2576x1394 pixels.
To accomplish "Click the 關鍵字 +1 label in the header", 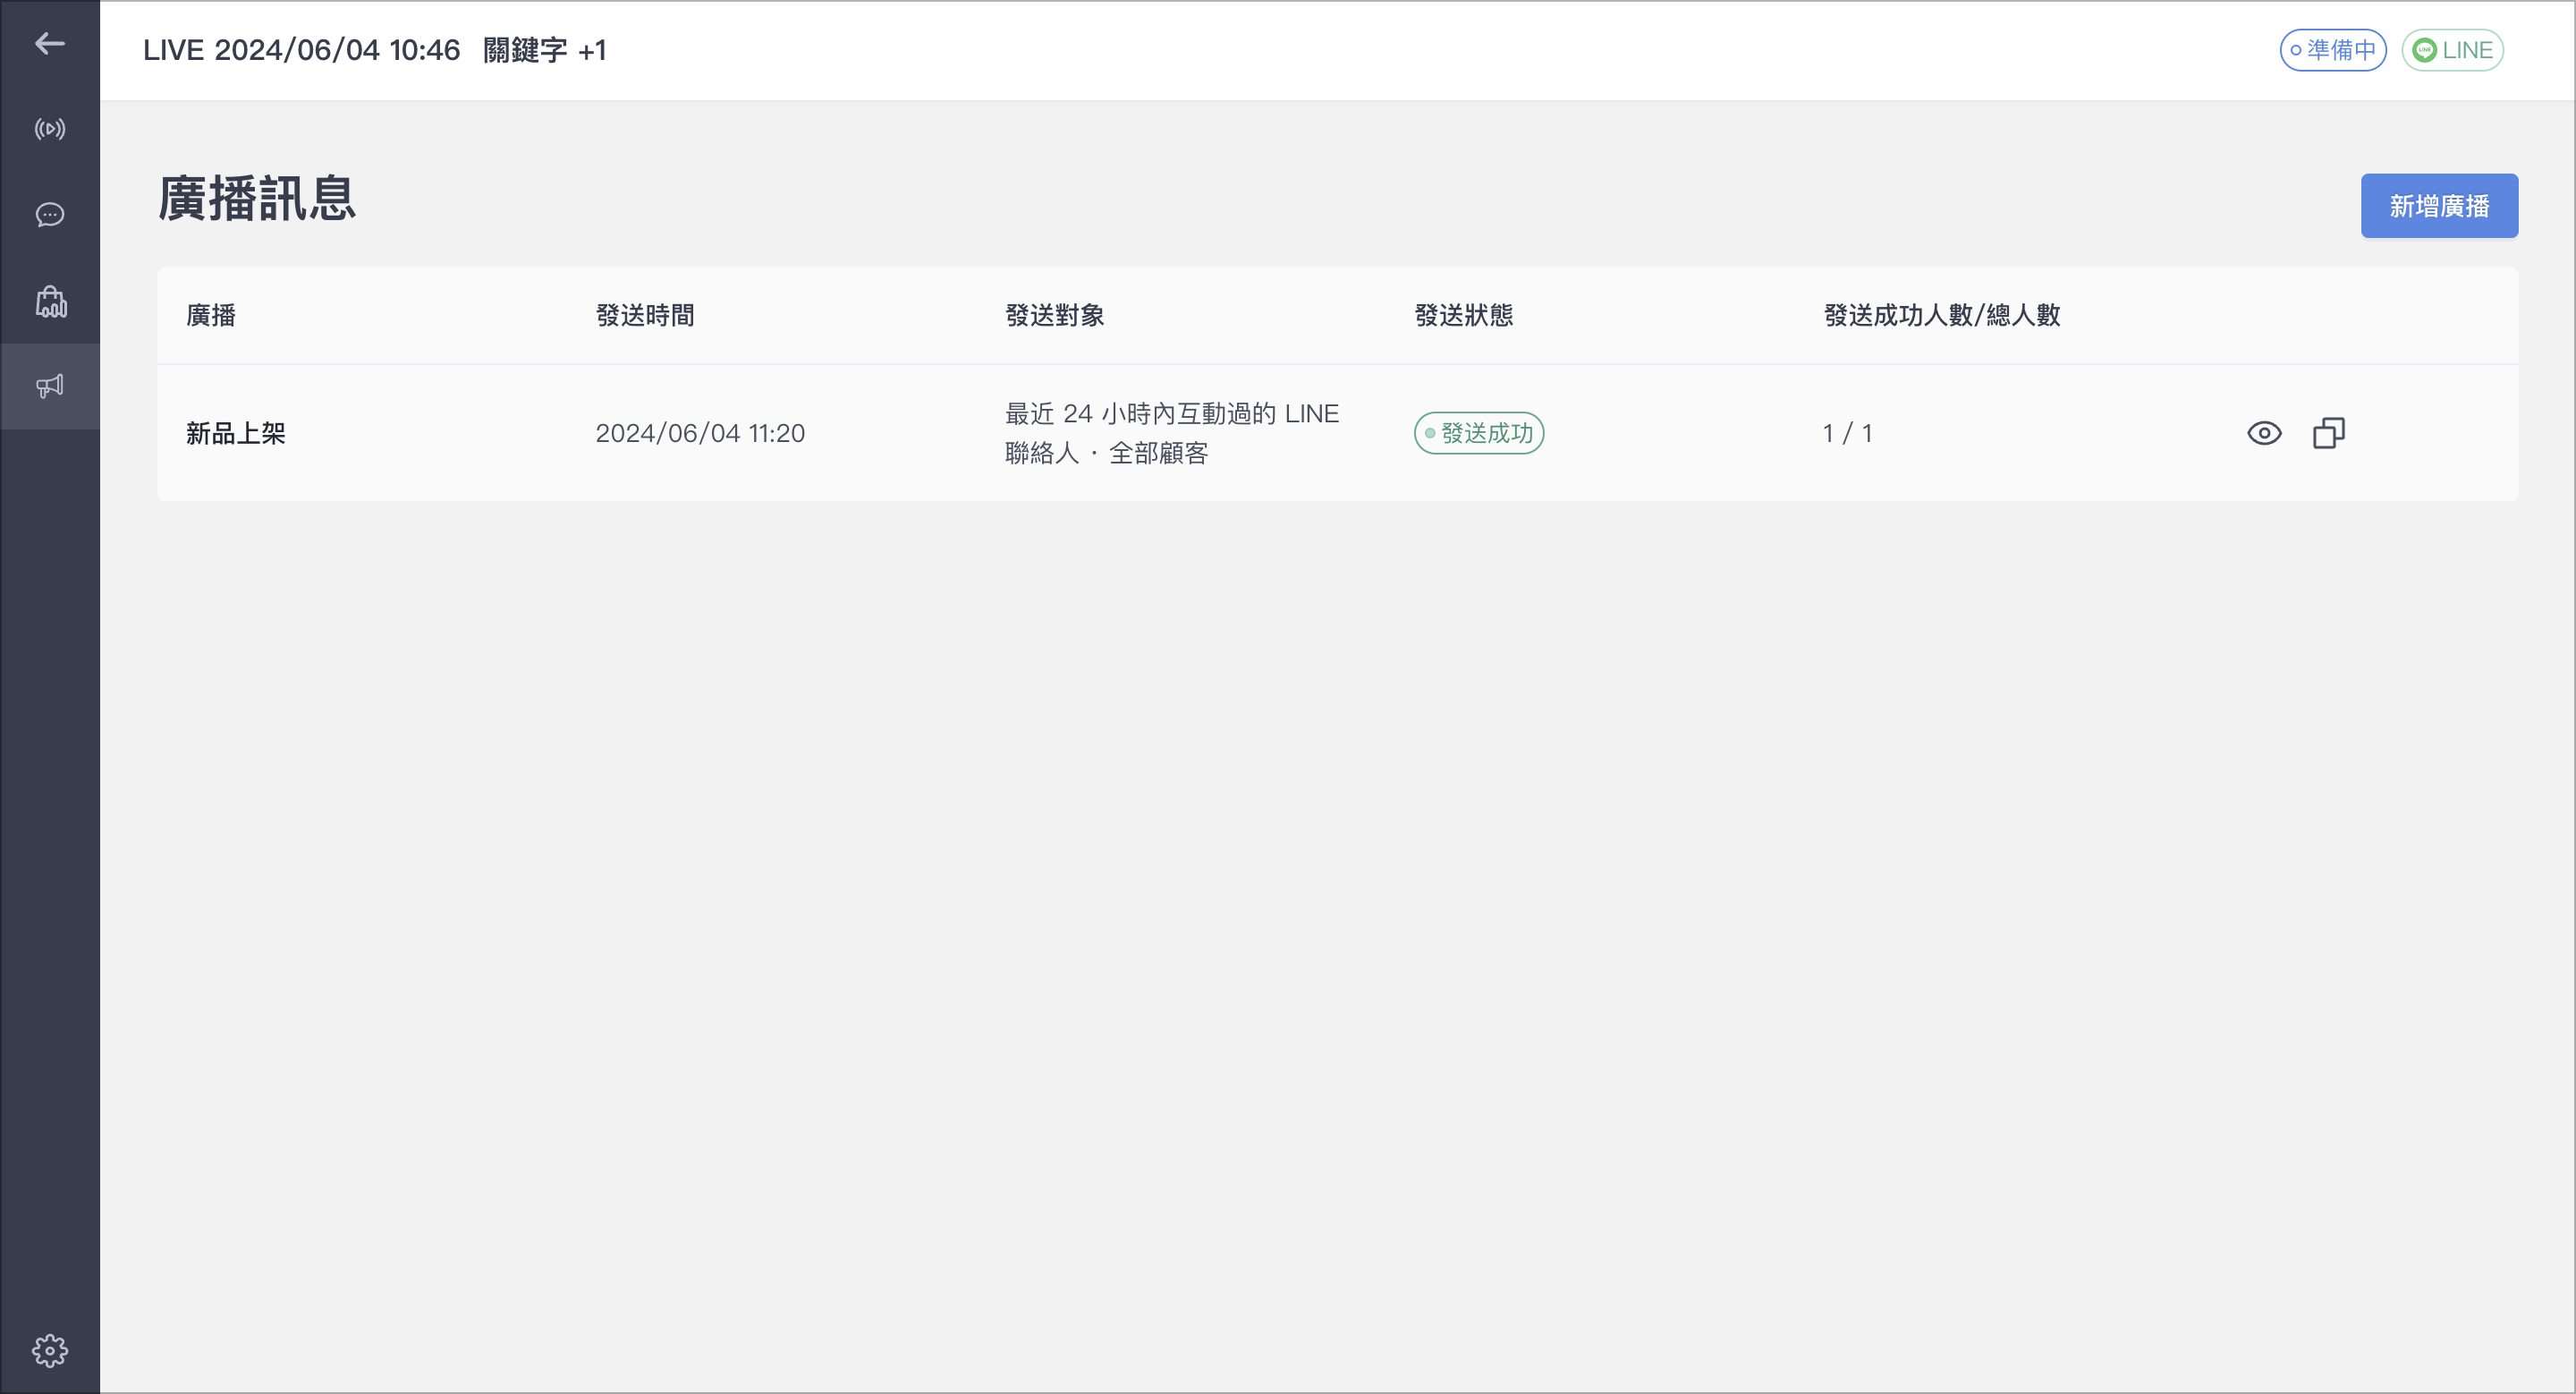I will tap(545, 50).
